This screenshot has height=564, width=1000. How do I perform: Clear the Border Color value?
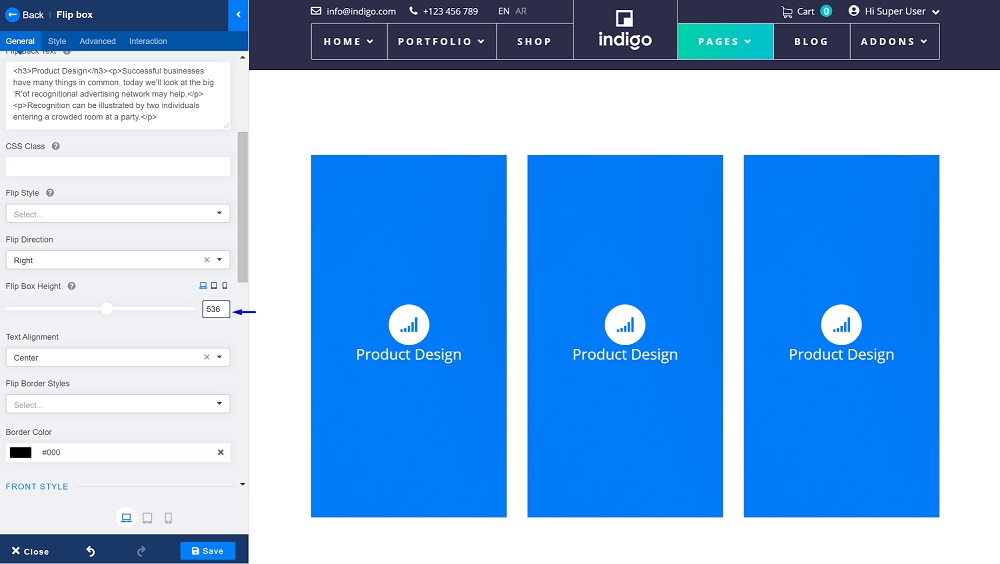[221, 452]
